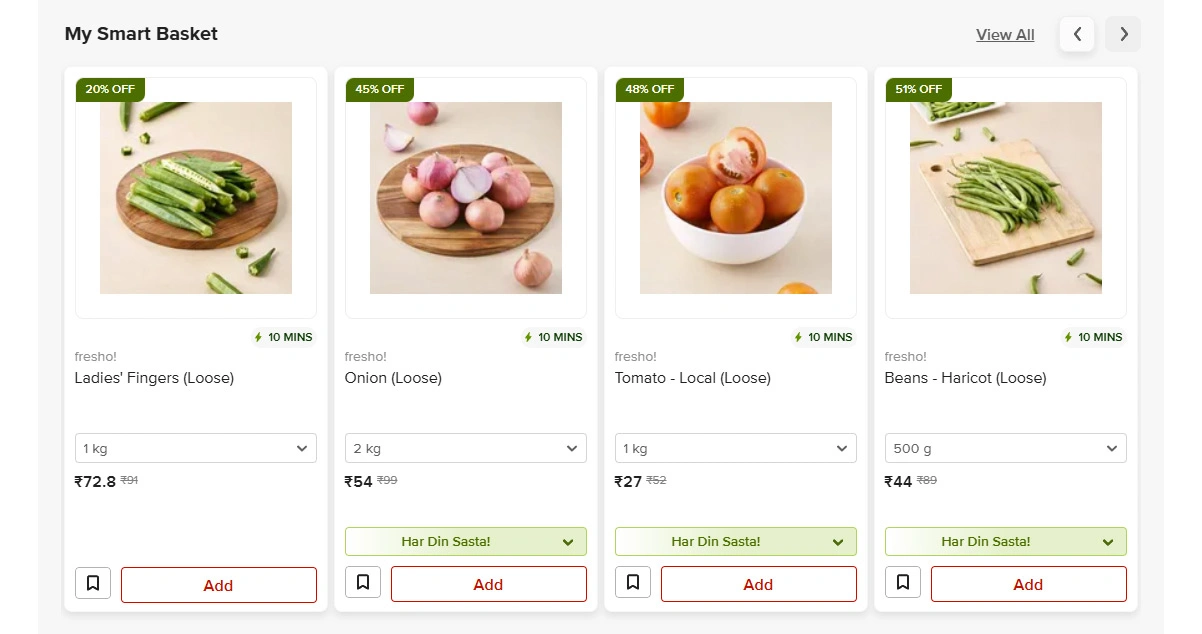This screenshot has width=1202, height=634.
Task: Add Onion (Loose) to basket
Action: [x=488, y=585]
